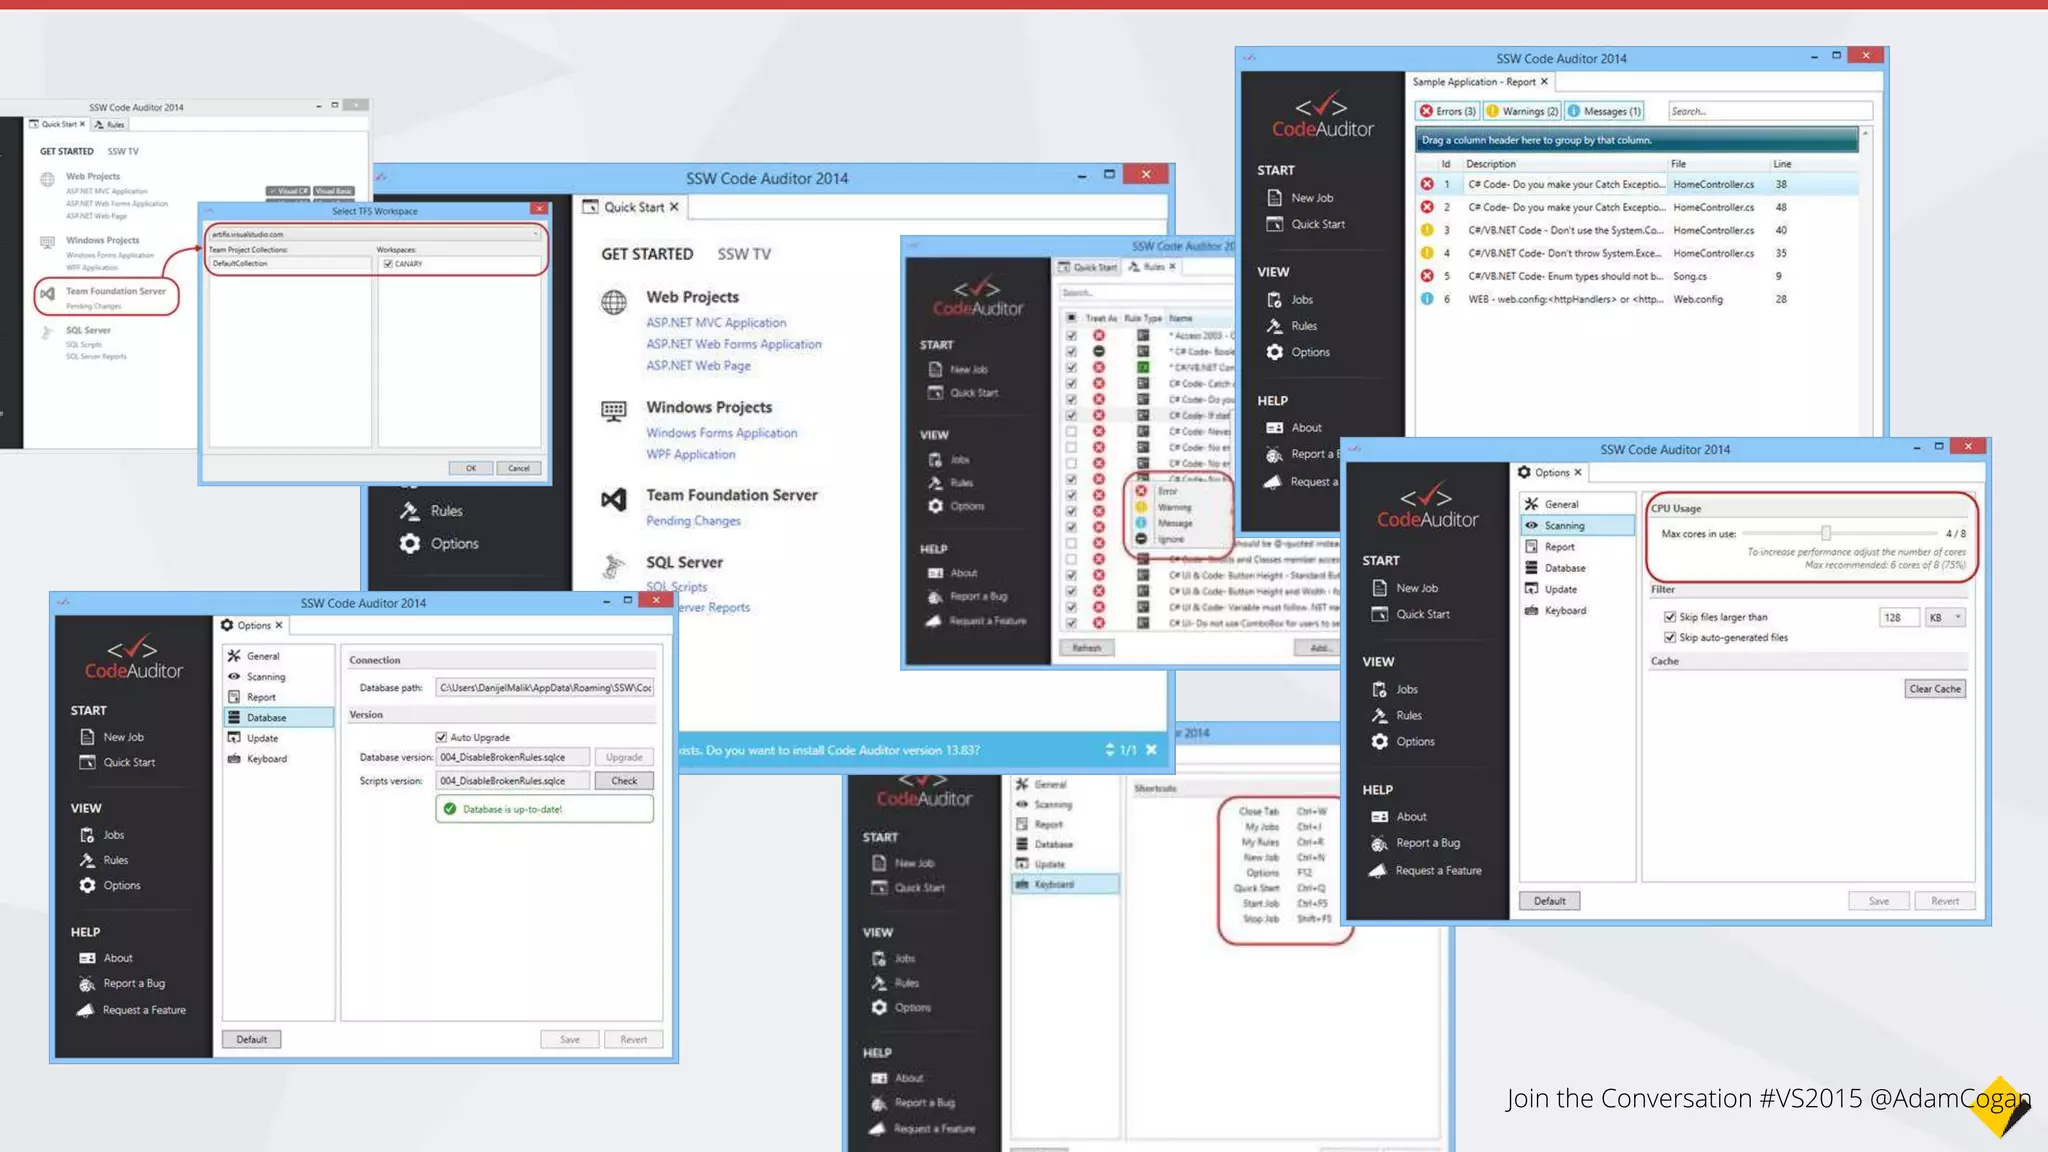Click Report a Bug icon in Database options window

(88, 984)
